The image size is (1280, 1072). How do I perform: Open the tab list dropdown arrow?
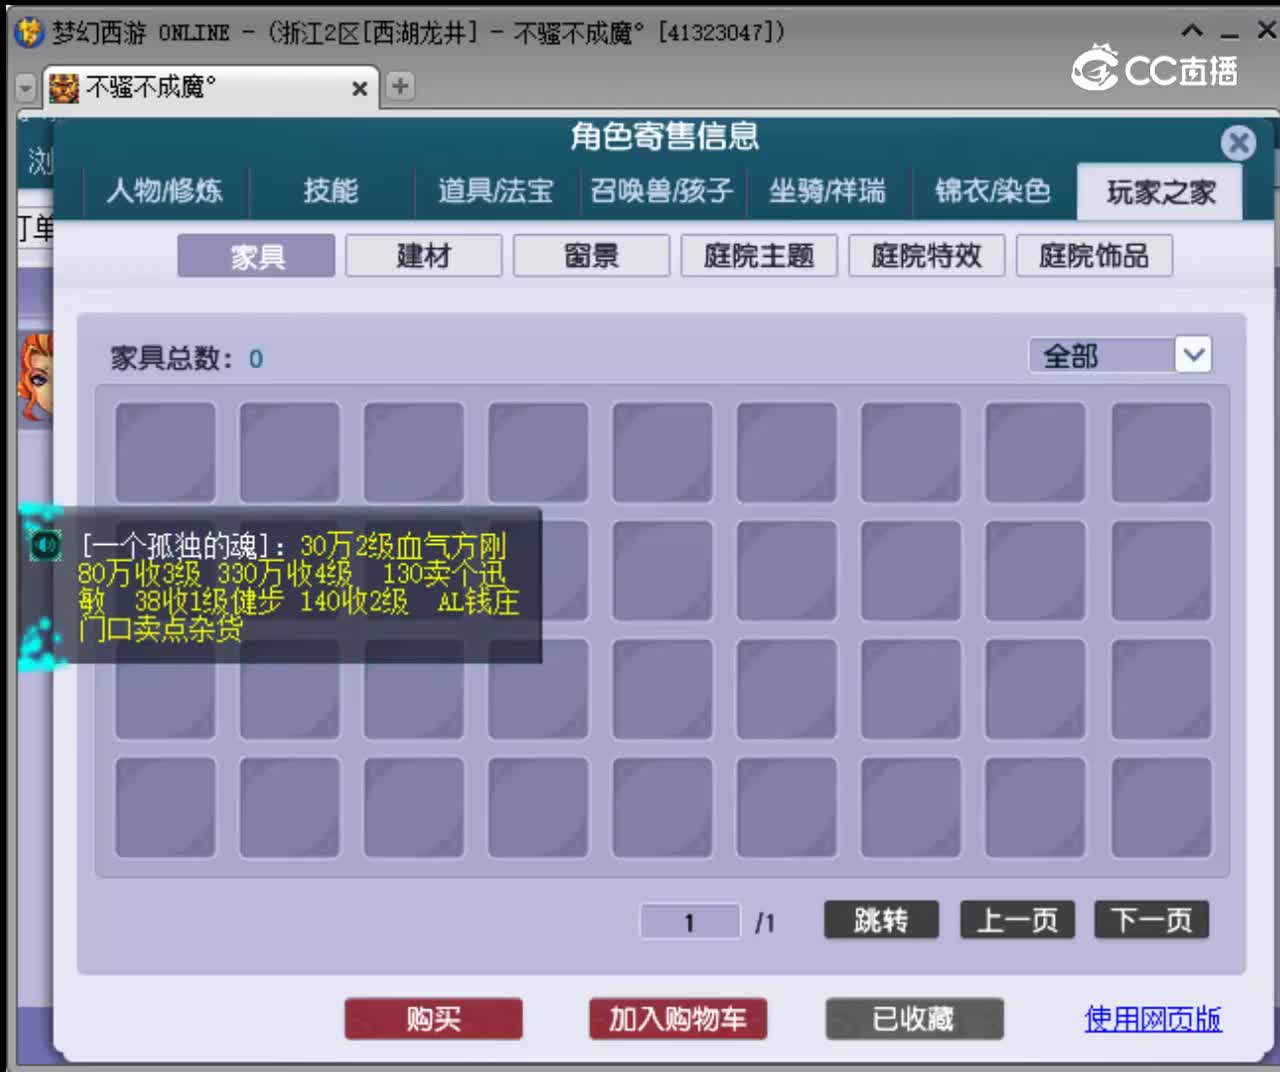26,88
